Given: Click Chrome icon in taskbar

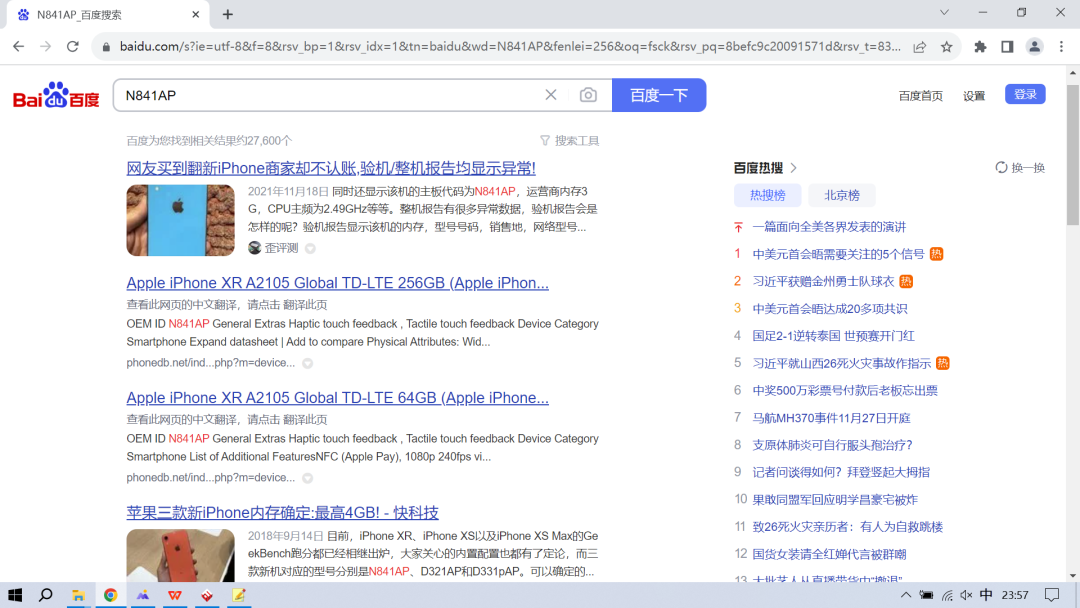Looking at the screenshot, I should click(110, 595).
